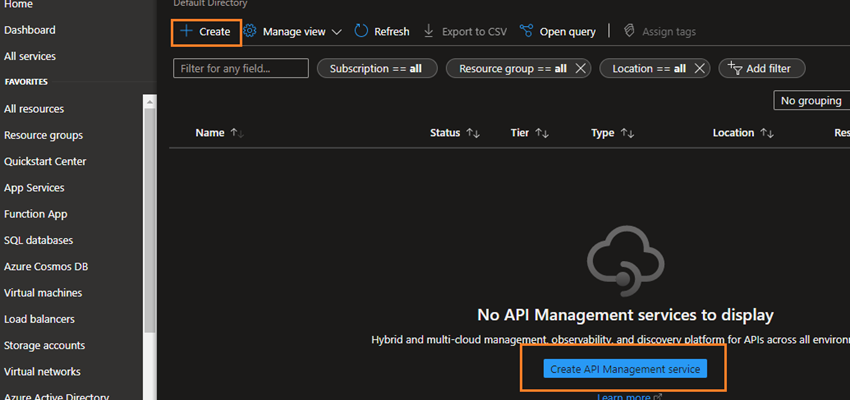Open the Subscription == all filter

click(x=377, y=68)
